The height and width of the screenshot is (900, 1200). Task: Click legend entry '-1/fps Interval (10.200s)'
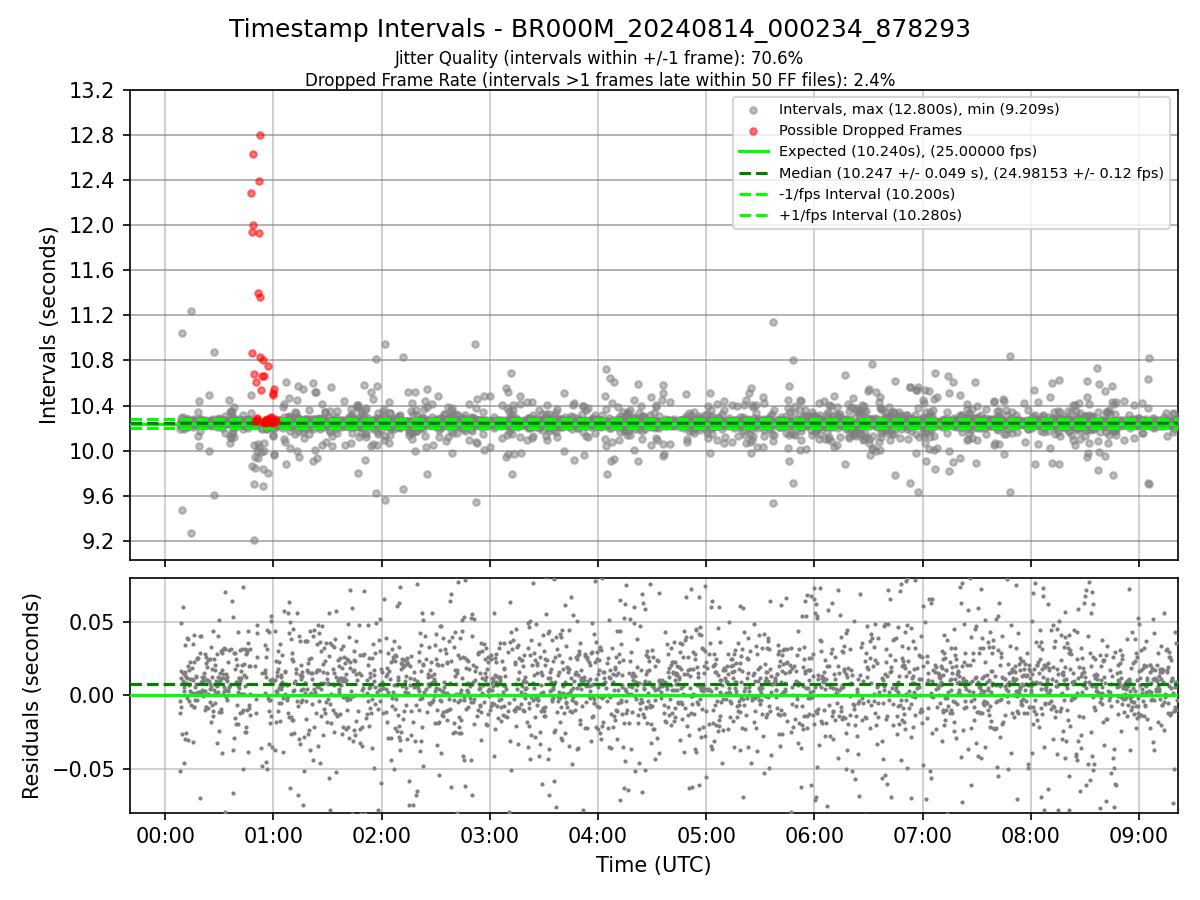(x=867, y=194)
